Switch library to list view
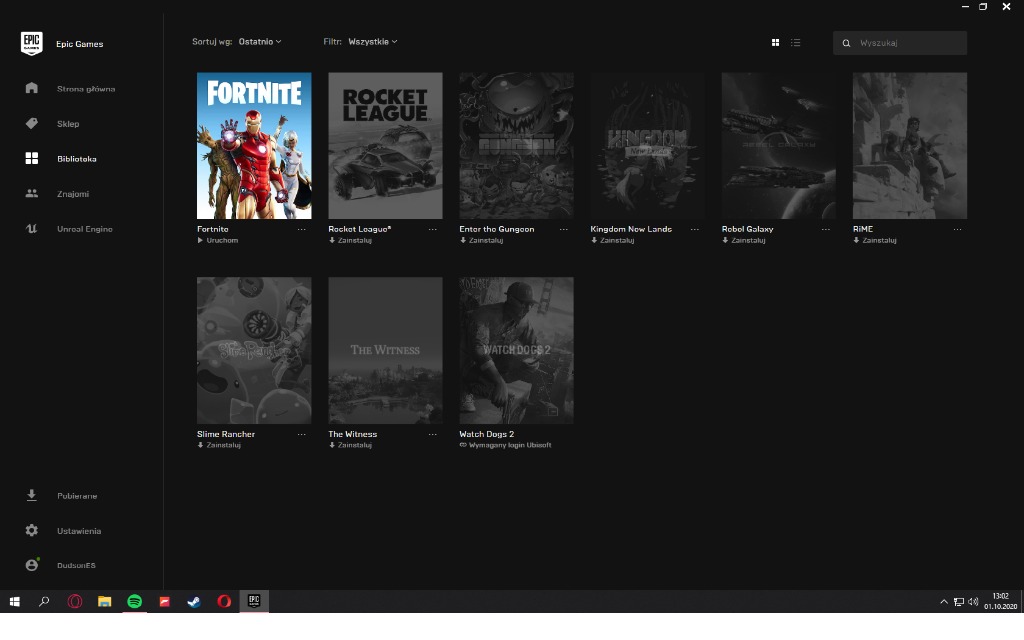Image resolution: width=1024 pixels, height=640 pixels. (x=795, y=42)
